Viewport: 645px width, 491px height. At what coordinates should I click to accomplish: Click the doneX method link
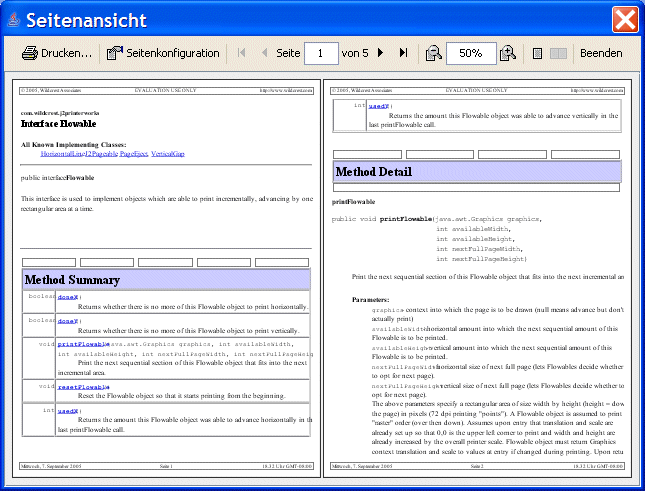click(x=67, y=297)
